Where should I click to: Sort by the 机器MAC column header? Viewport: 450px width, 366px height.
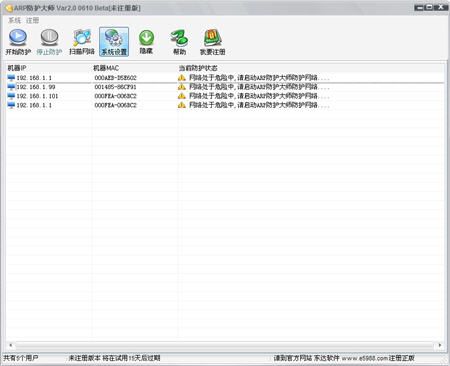(135, 68)
